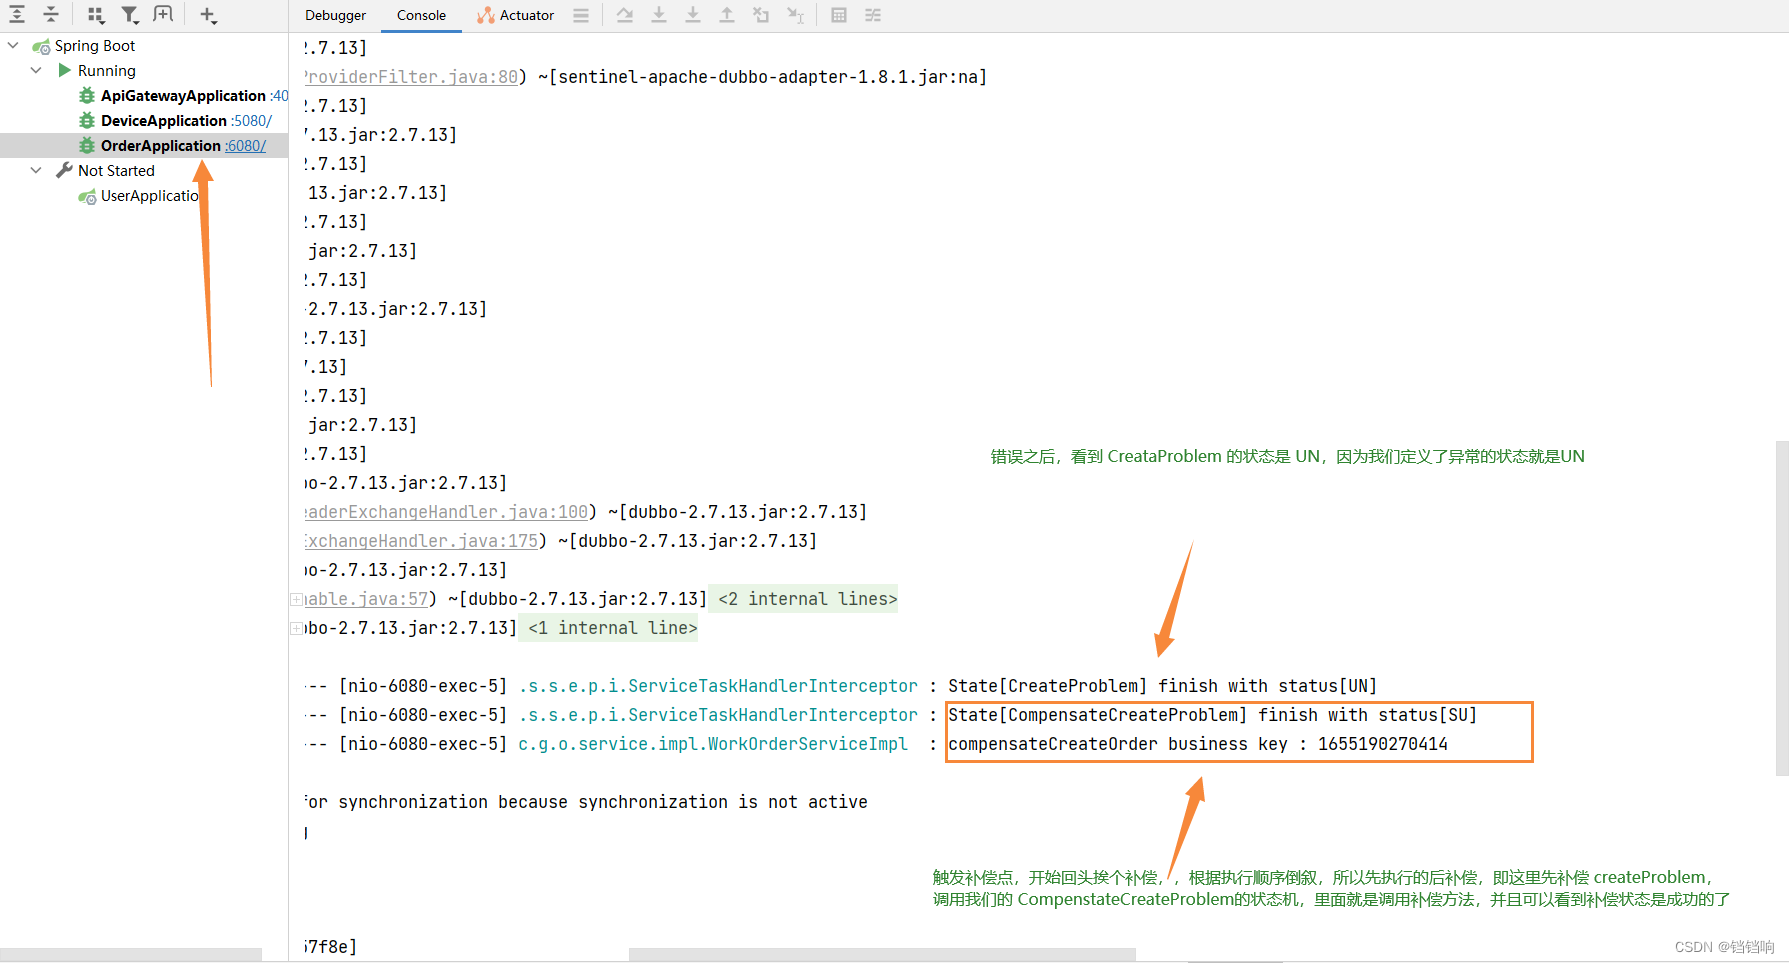
Task: Click the Drop Frame debugger icon
Action: pos(761,15)
